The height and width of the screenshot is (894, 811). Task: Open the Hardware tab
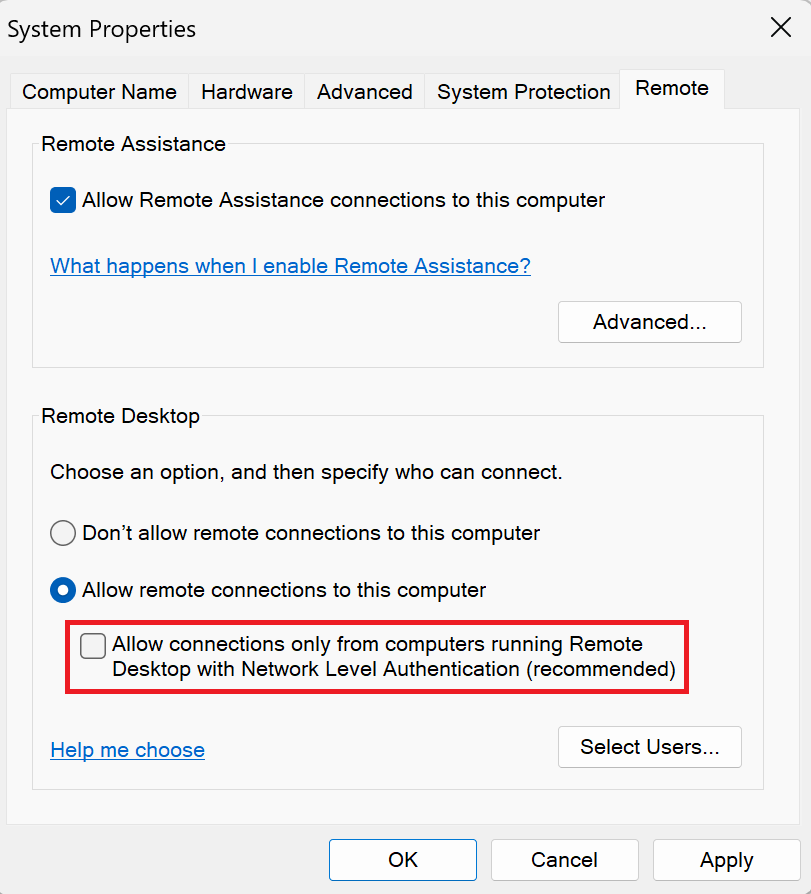pos(246,92)
